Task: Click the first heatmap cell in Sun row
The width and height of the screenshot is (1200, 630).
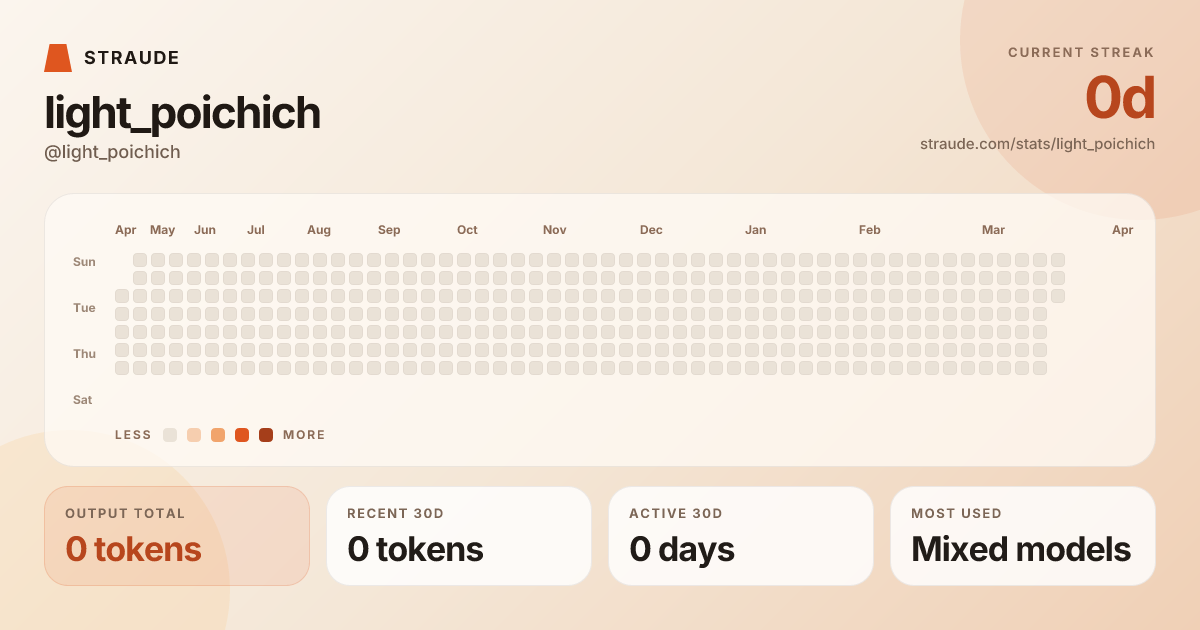Action: (140, 260)
